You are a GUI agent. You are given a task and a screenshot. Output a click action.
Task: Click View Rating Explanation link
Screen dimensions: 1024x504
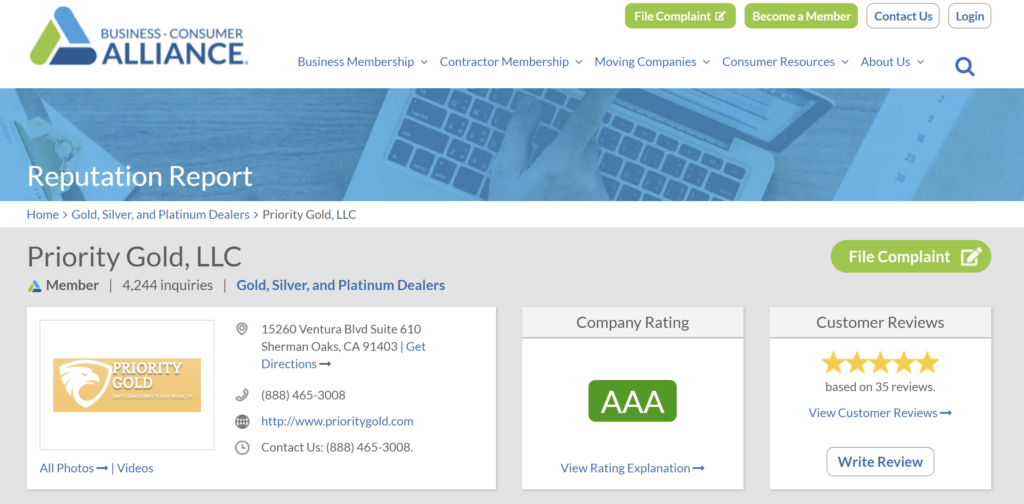[632, 468]
